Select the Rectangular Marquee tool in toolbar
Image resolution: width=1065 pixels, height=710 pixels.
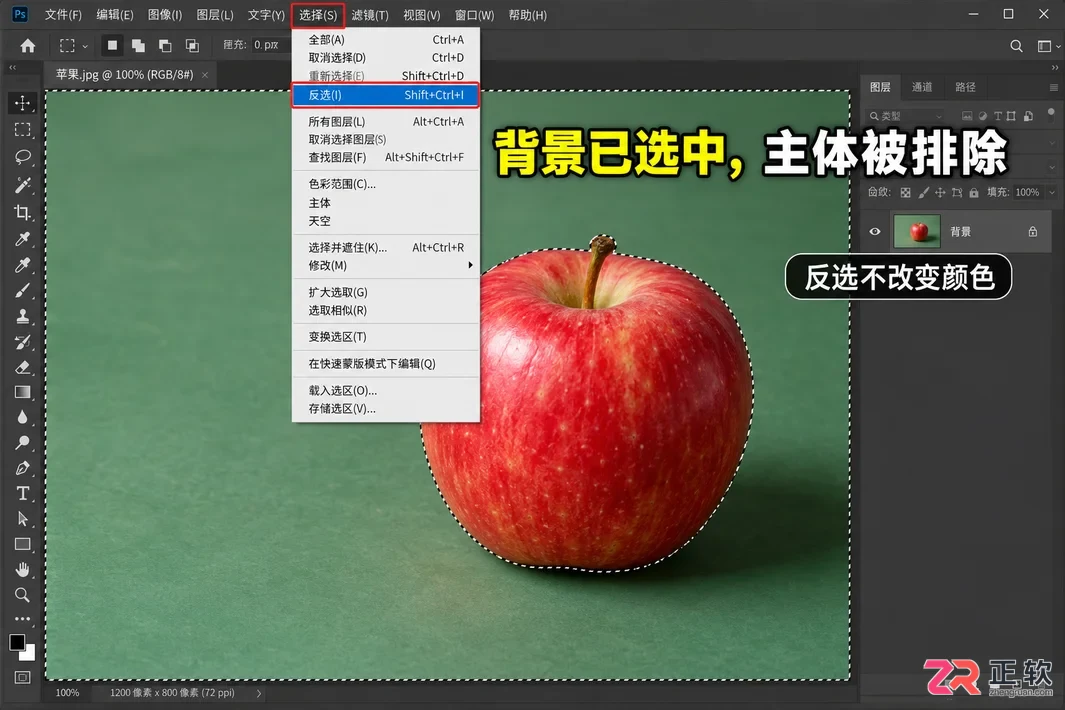pos(22,130)
